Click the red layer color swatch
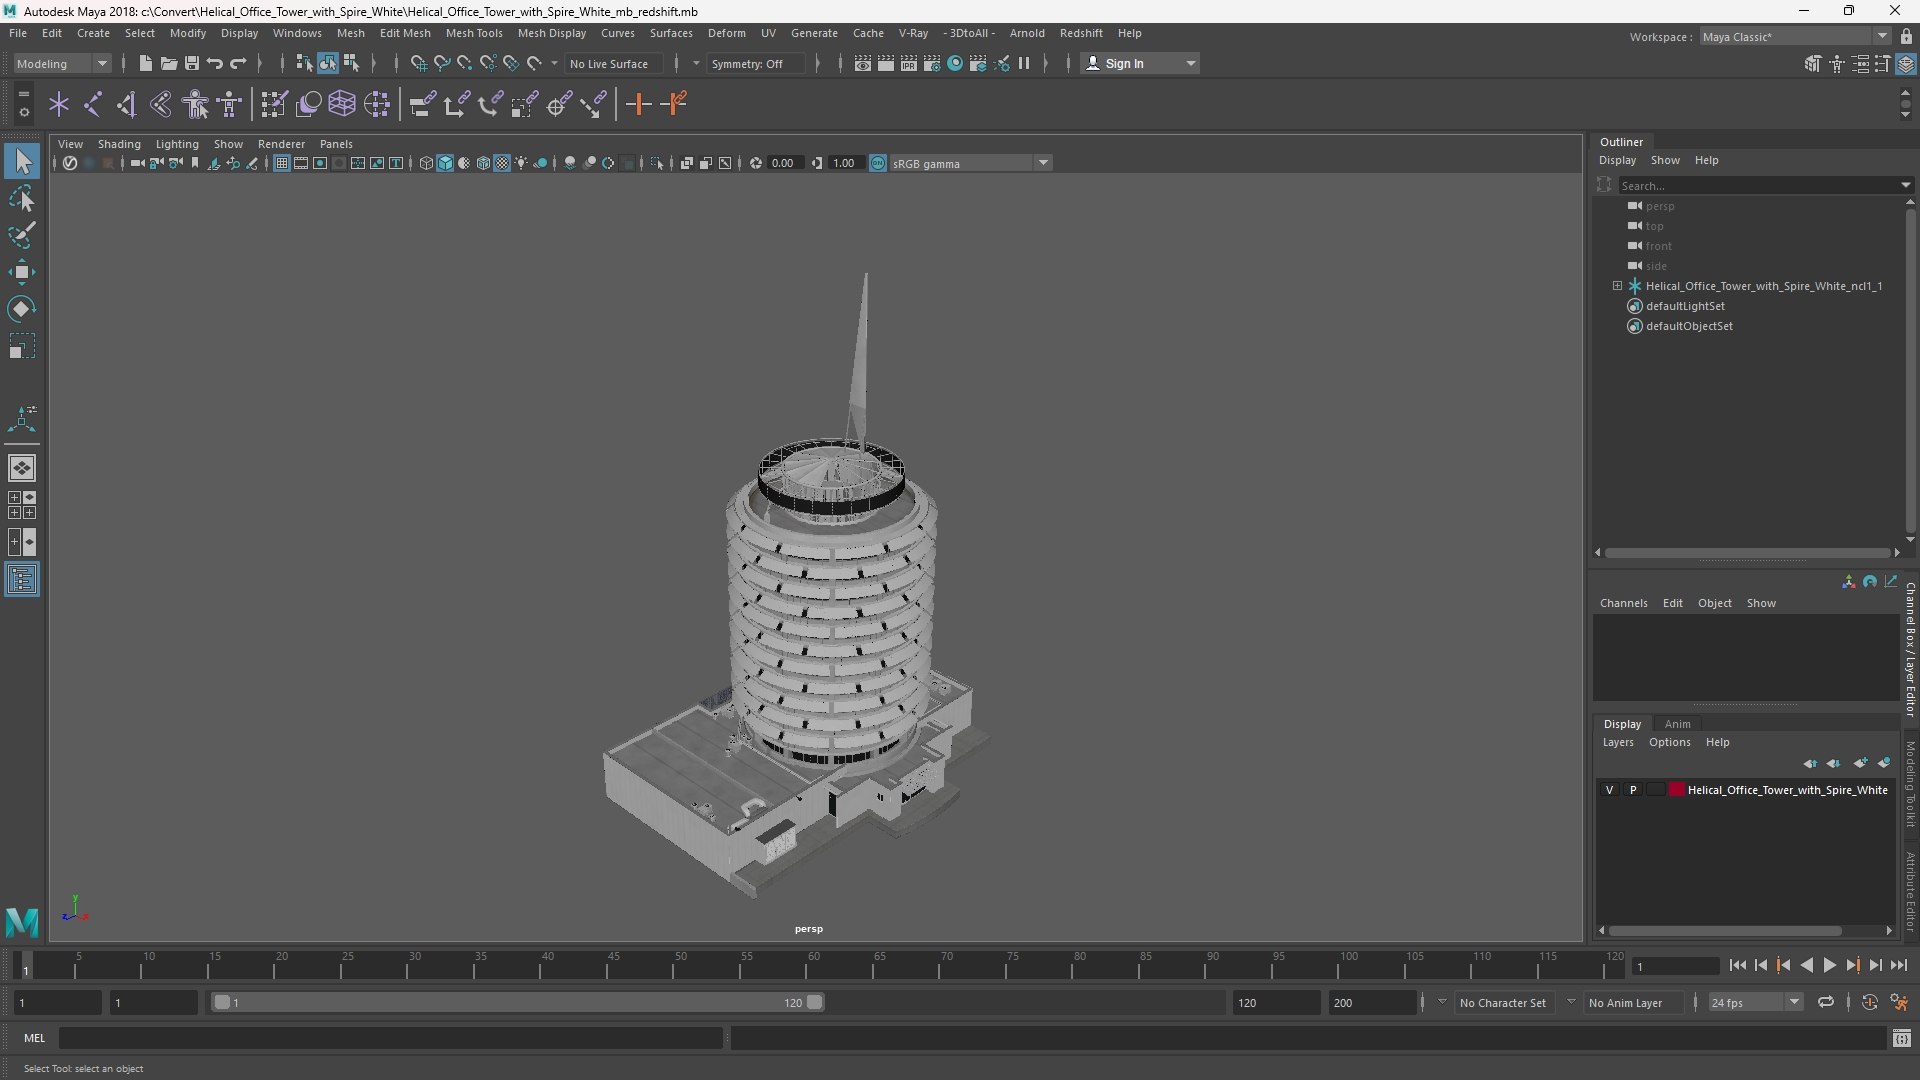Screen dimensions: 1920x1080 pyautogui.click(x=1677, y=790)
